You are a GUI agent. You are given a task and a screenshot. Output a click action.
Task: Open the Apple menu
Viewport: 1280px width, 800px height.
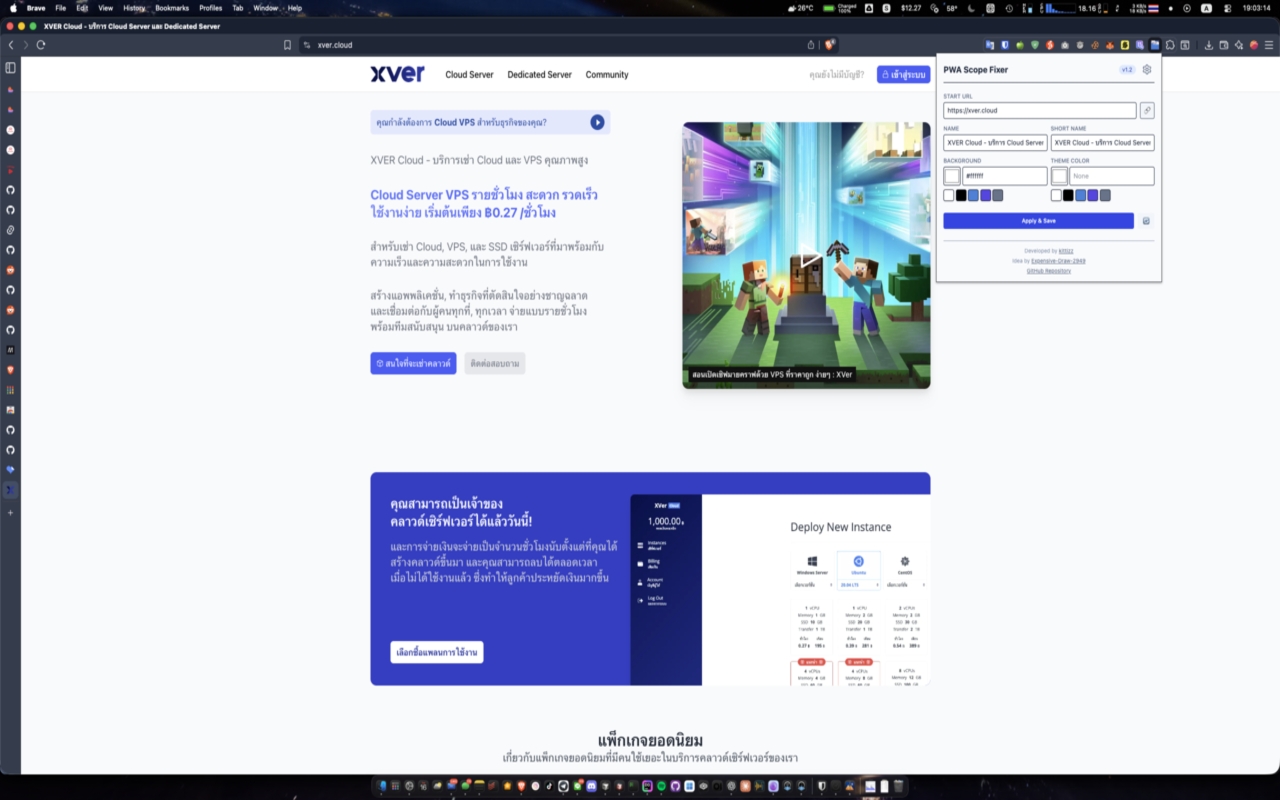click(x=14, y=7)
